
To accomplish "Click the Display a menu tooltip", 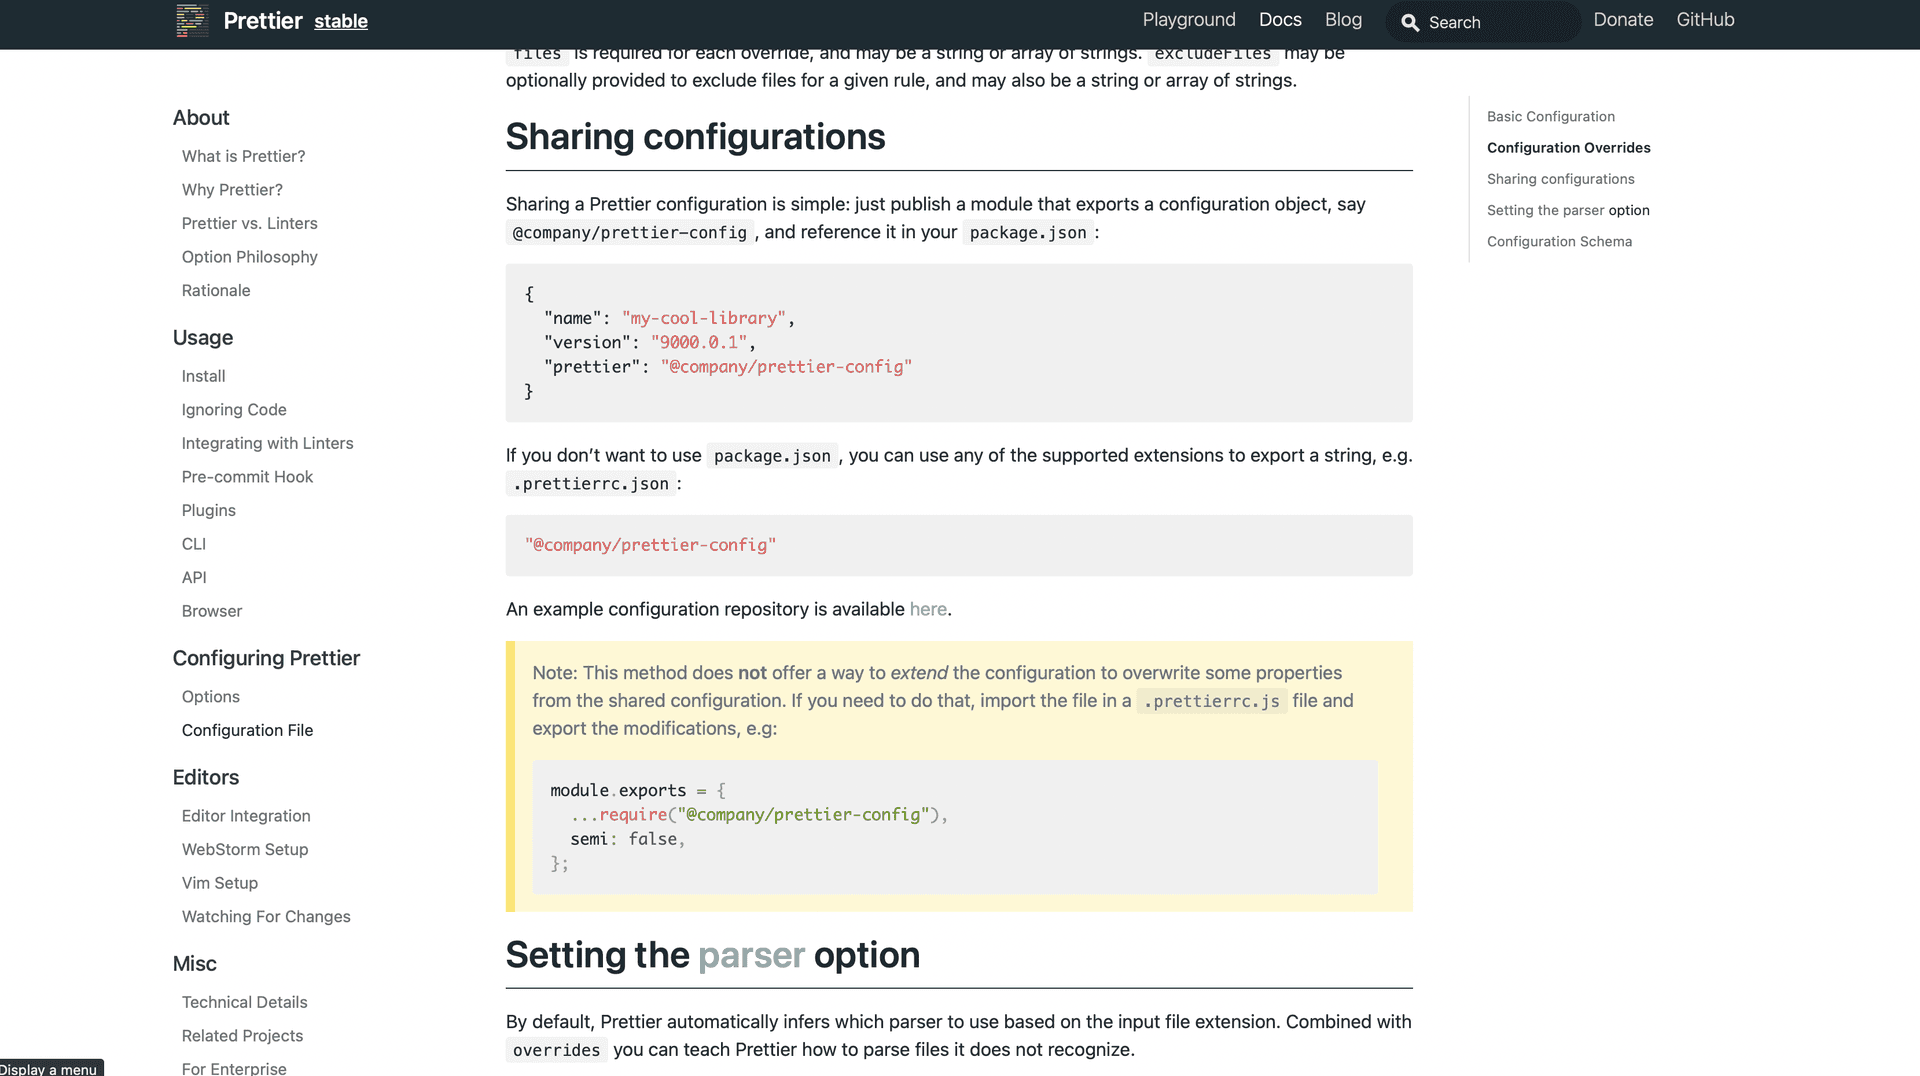I will coord(51,1068).
